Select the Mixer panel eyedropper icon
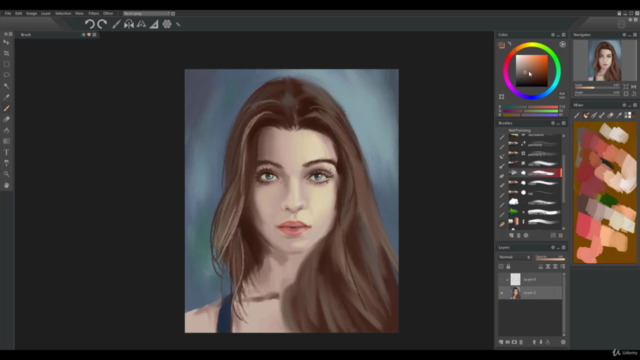Image resolution: width=640 pixels, height=360 pixels. click(619, 116)
